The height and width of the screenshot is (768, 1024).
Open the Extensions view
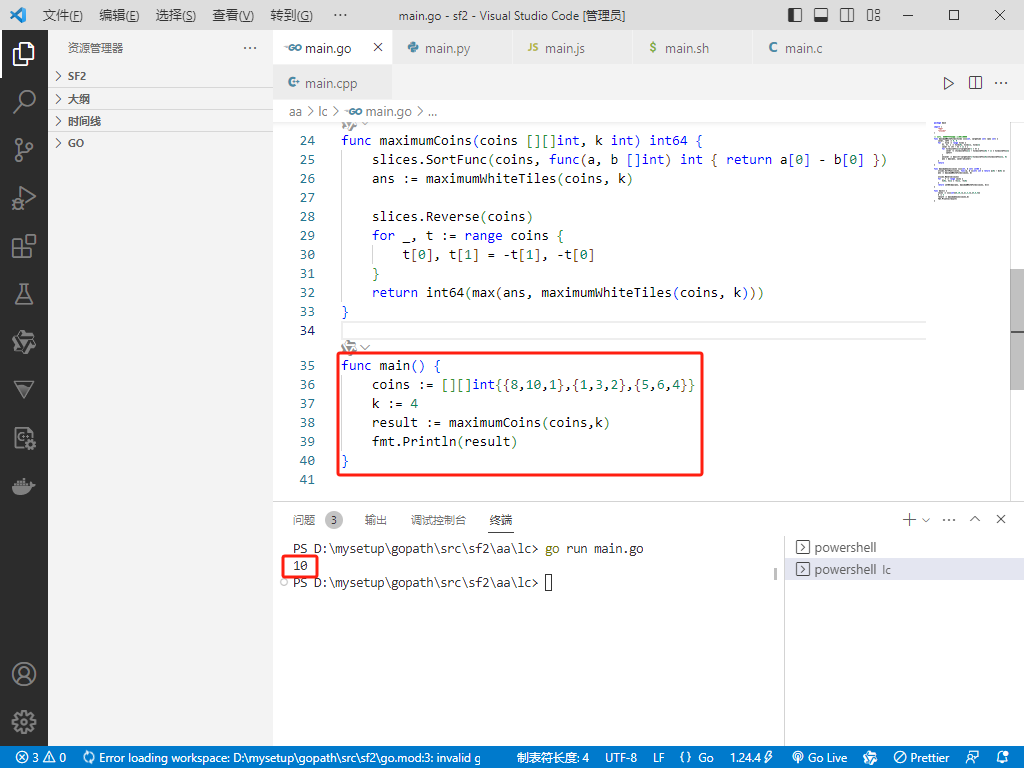(24, 246)
